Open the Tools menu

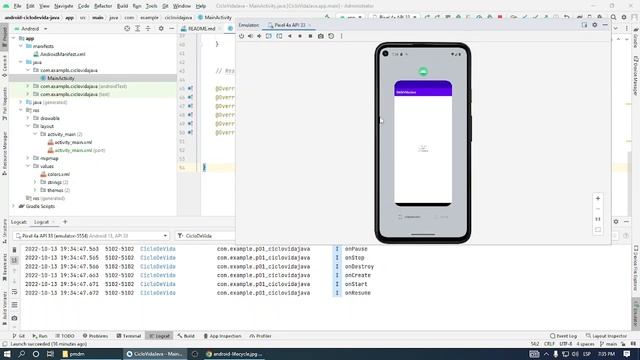(x=151, y=6)
